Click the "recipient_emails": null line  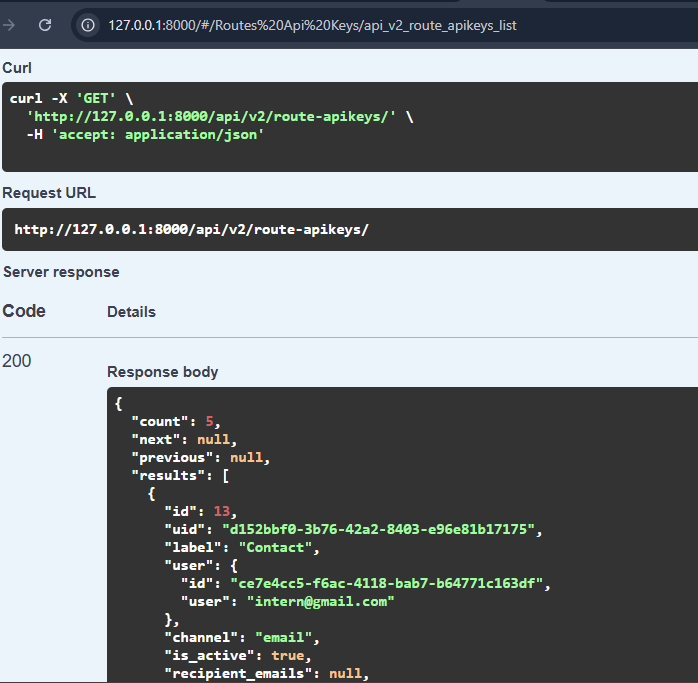[x=267, y=674]
